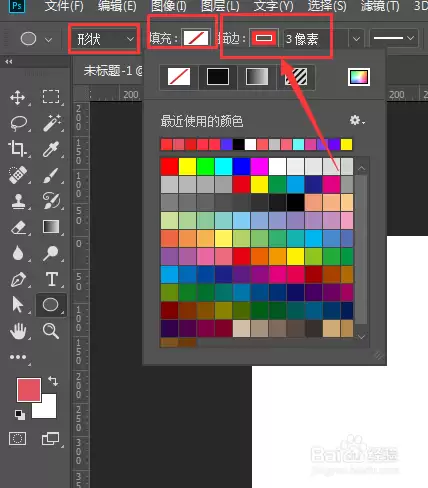428x488 pixels.
Task: Select the Path Selection tool
Action: tap(17, 305)
